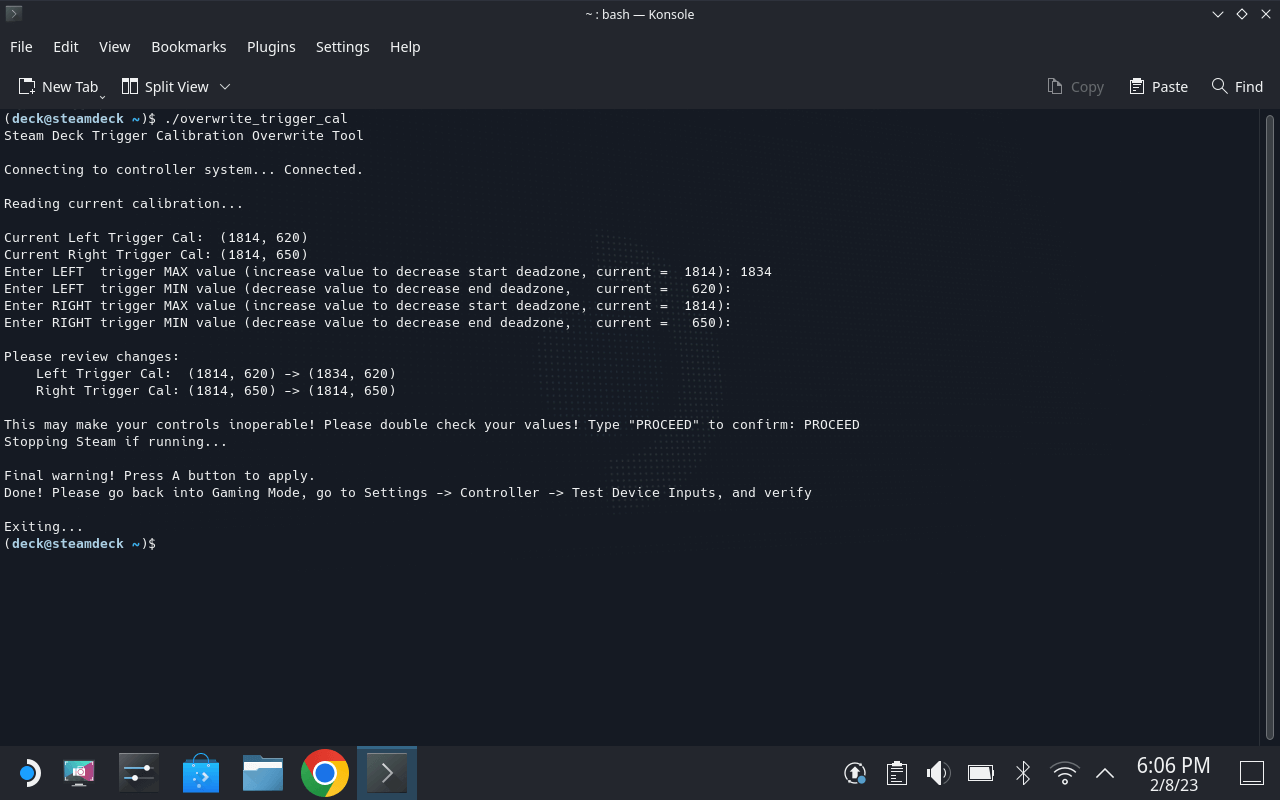Launch Google Chrome from the taskbar
The image size is (1280, 800).
(x=325, y=773)
